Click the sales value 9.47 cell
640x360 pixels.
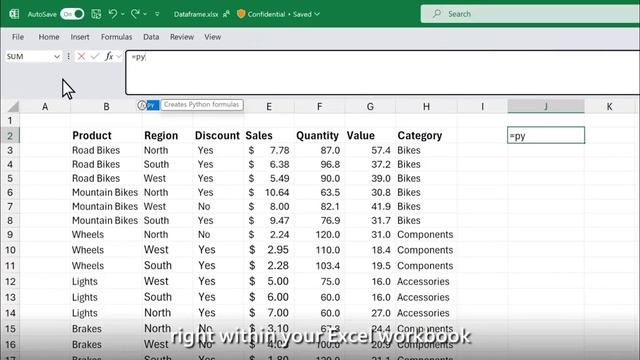click(x=269, y=220)
